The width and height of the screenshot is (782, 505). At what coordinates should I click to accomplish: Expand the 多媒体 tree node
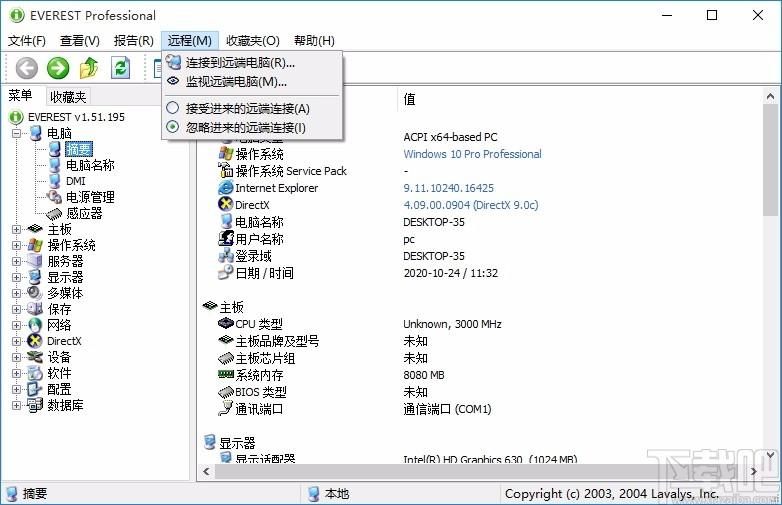point(16,293)
